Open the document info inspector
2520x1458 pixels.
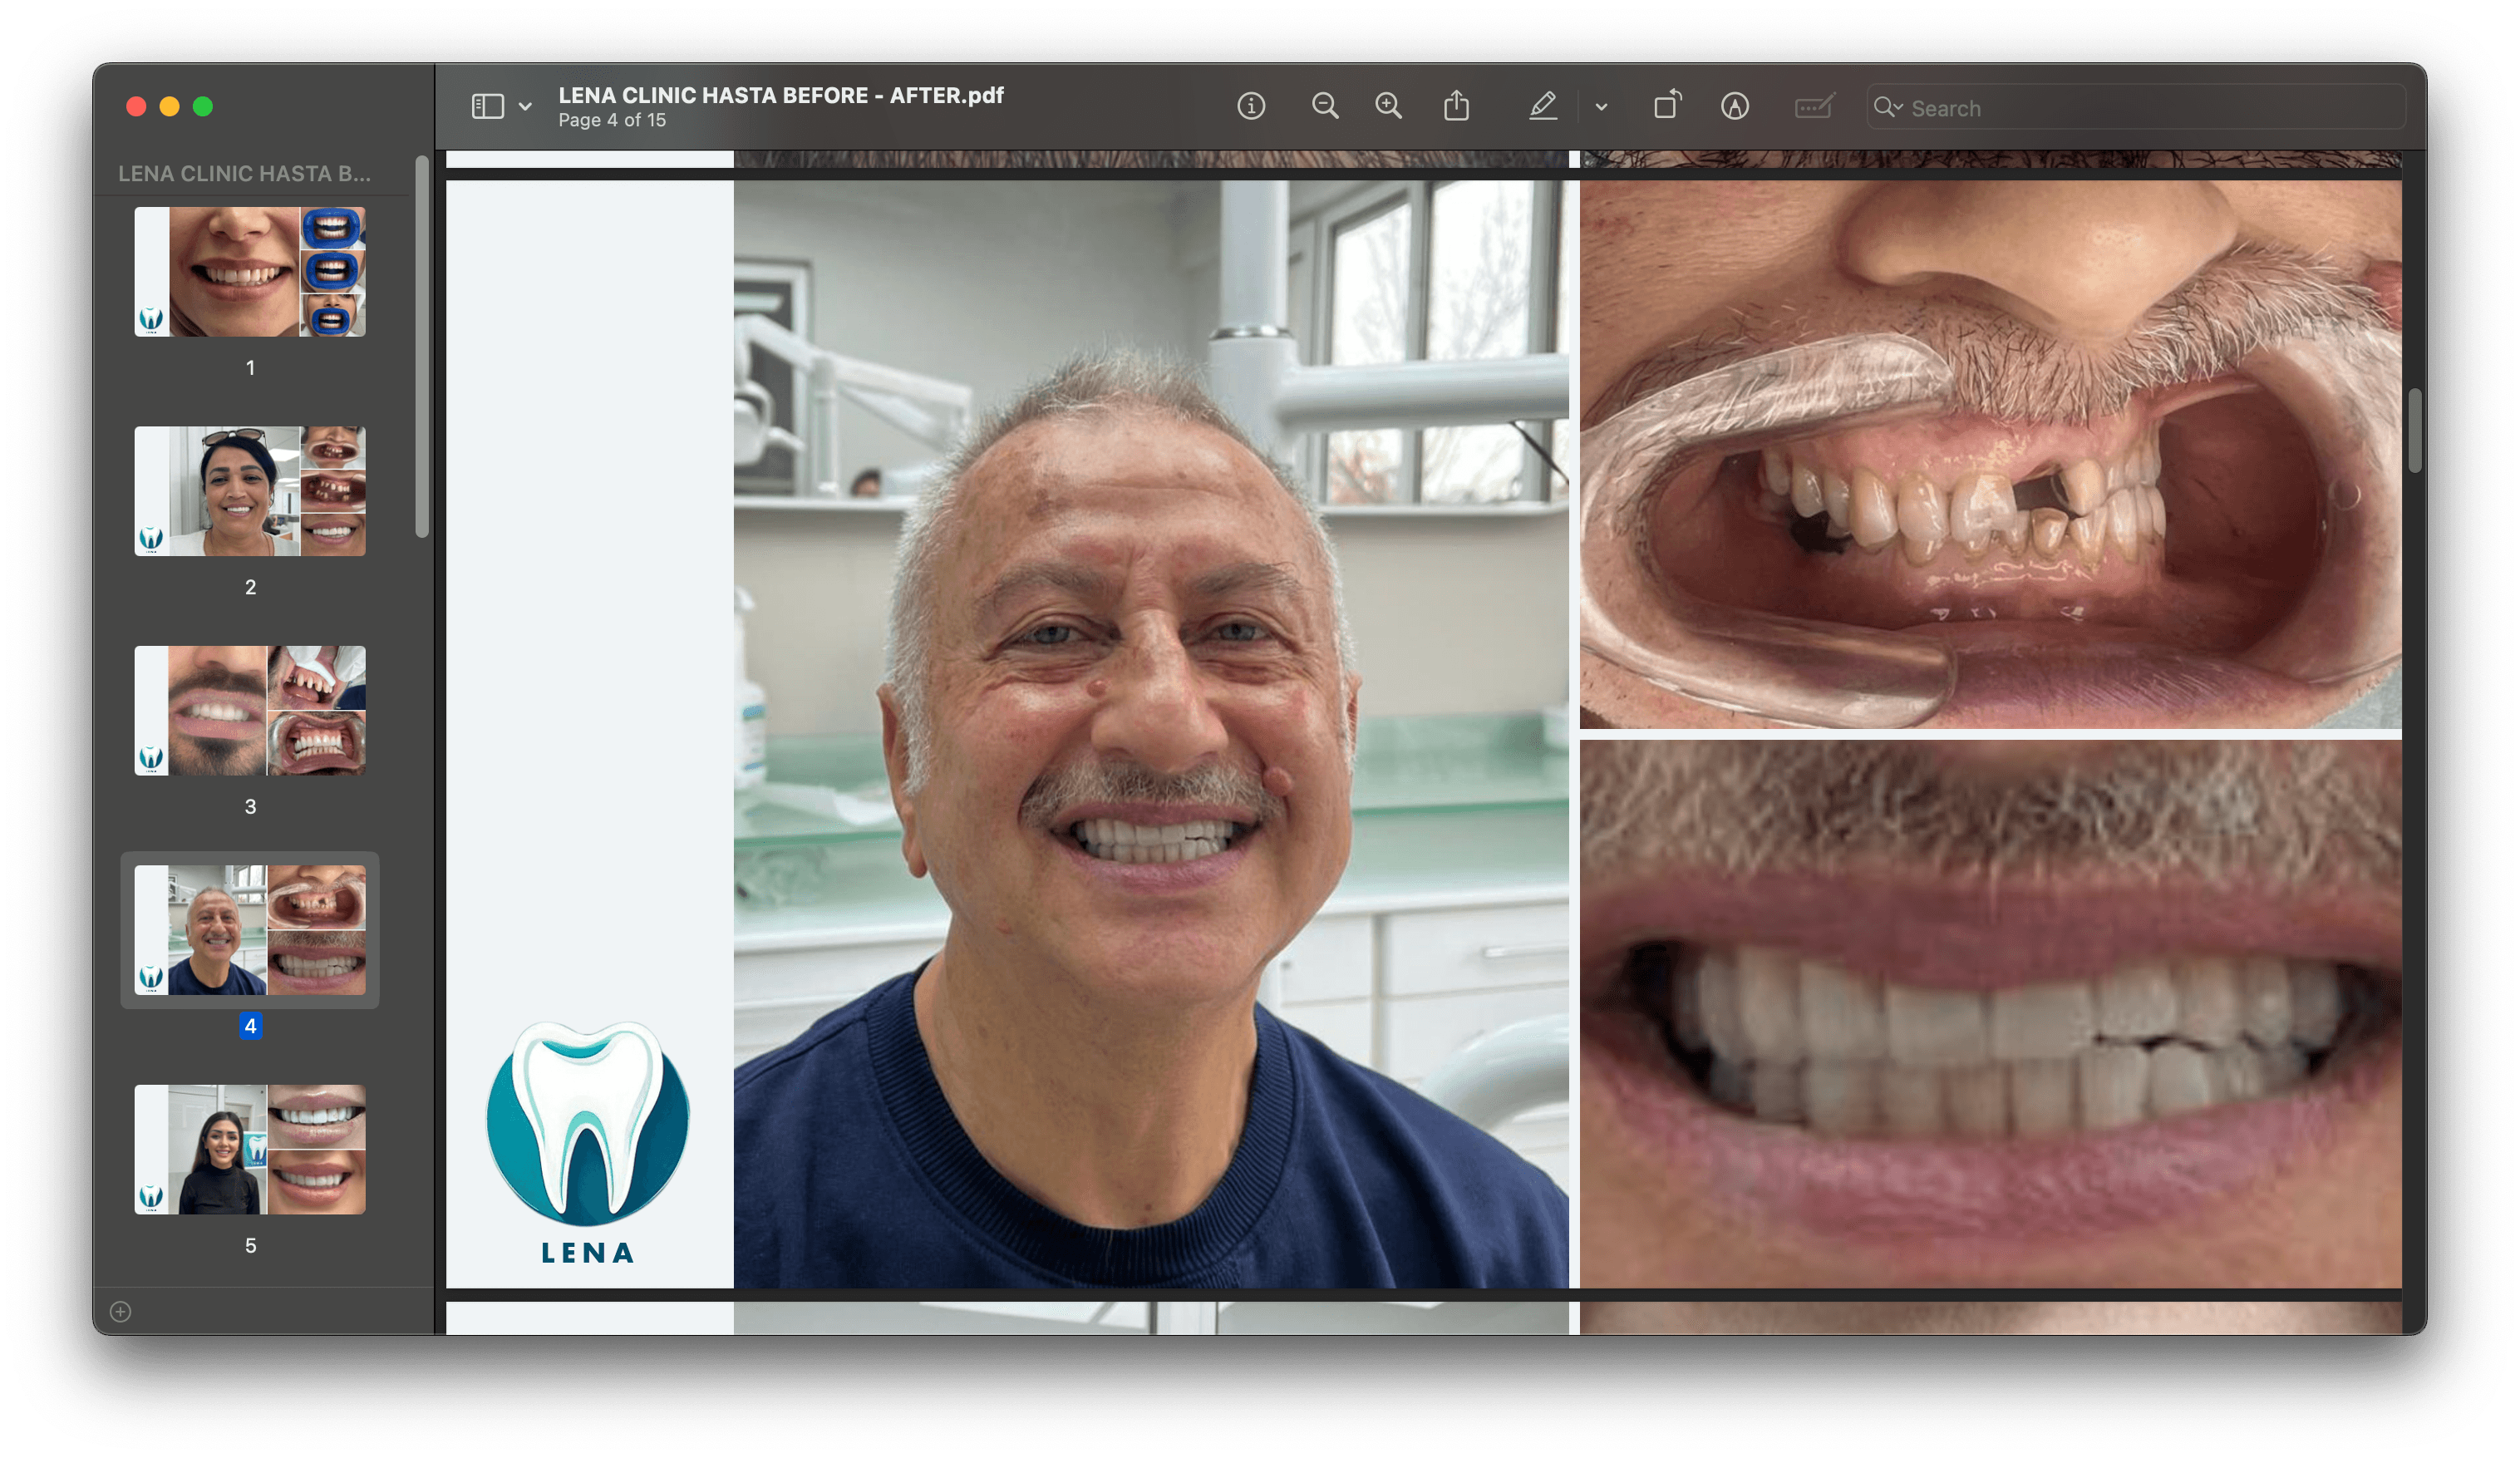point(1252,106)
